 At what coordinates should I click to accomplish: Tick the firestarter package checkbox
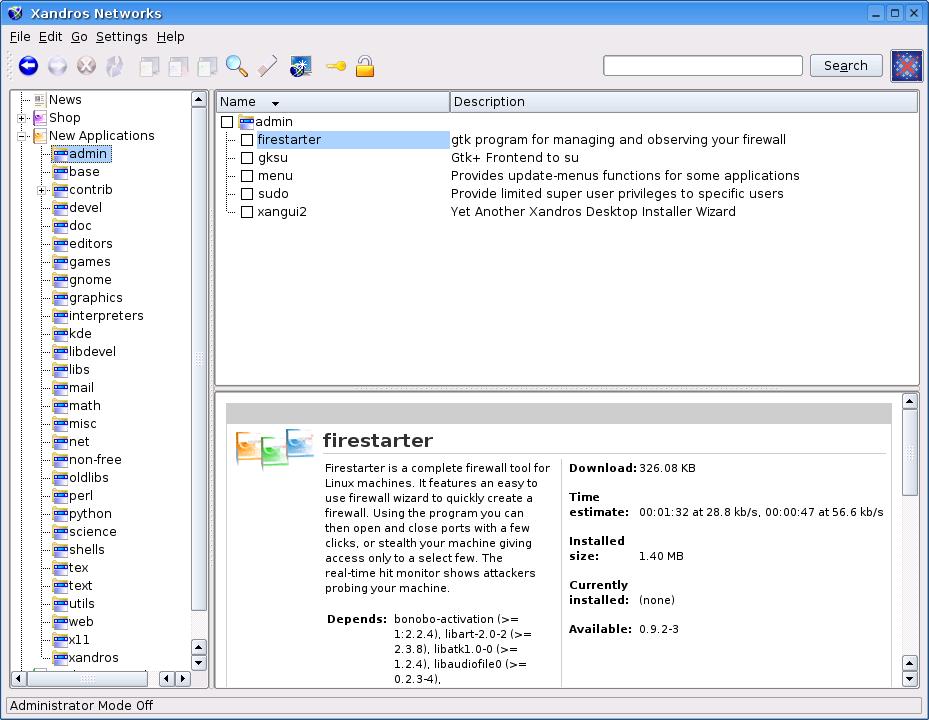point(247,140)
